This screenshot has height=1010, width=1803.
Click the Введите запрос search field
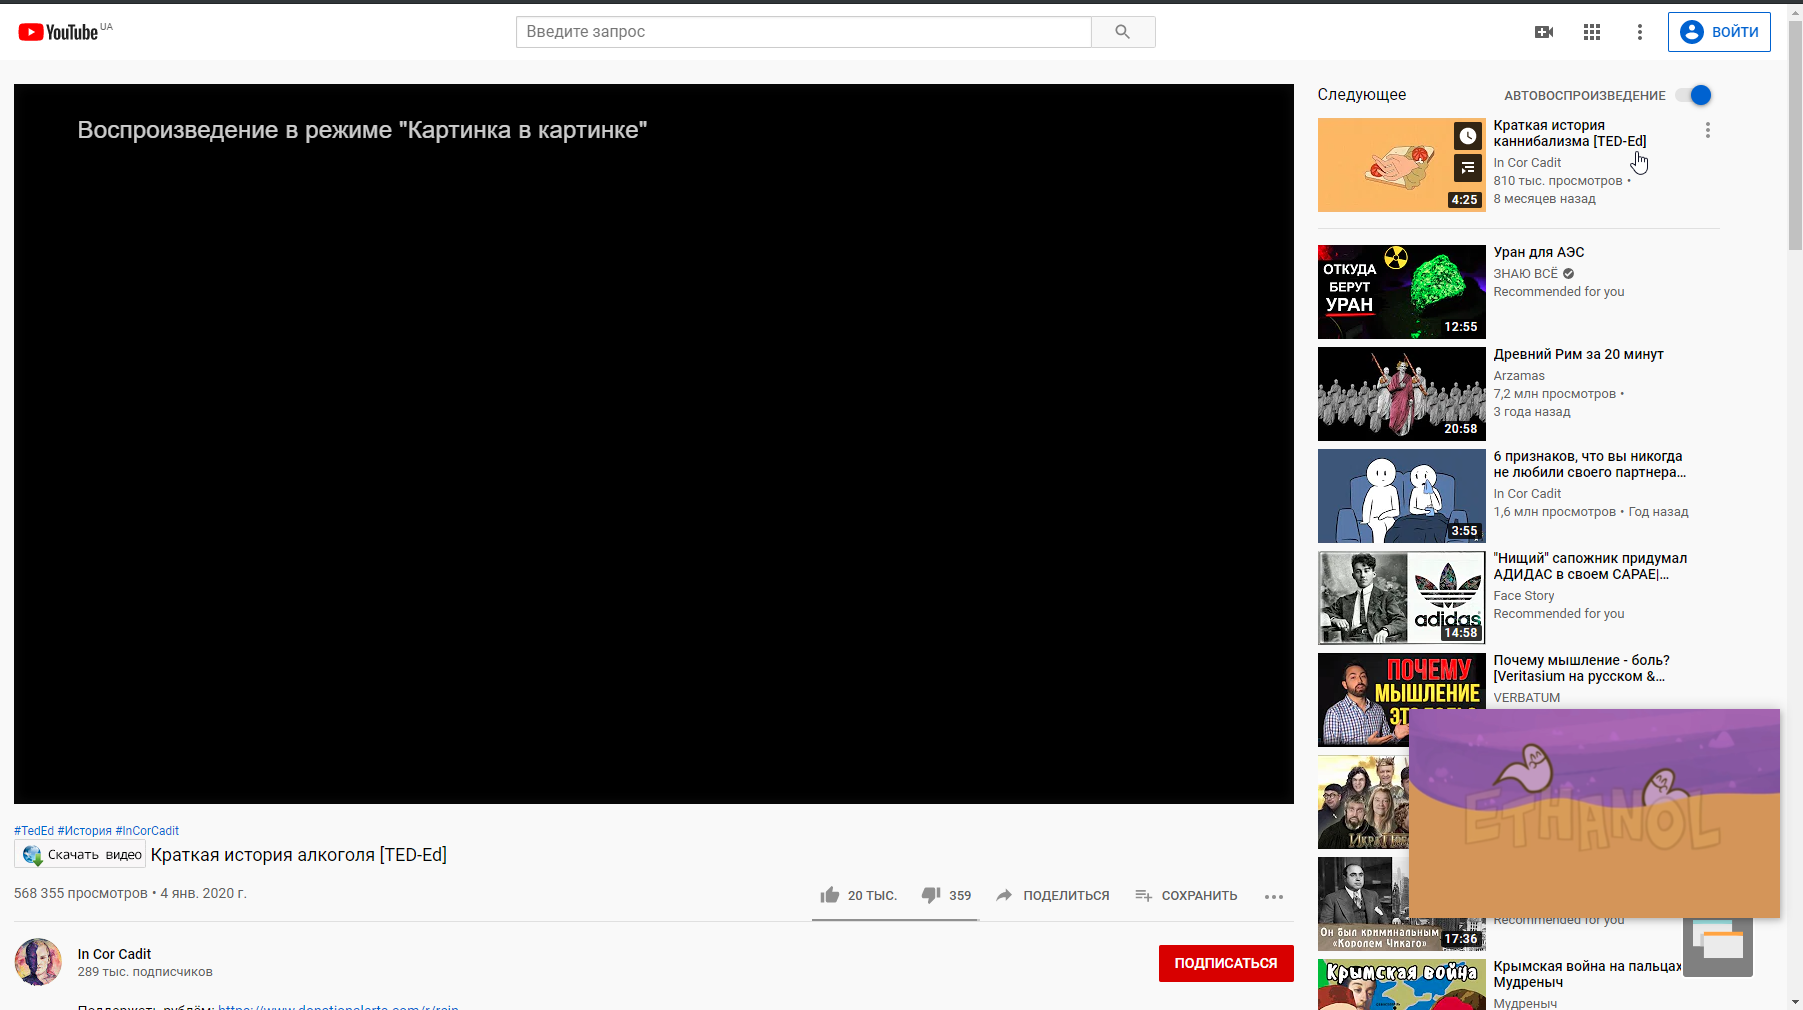pos(804,32)
